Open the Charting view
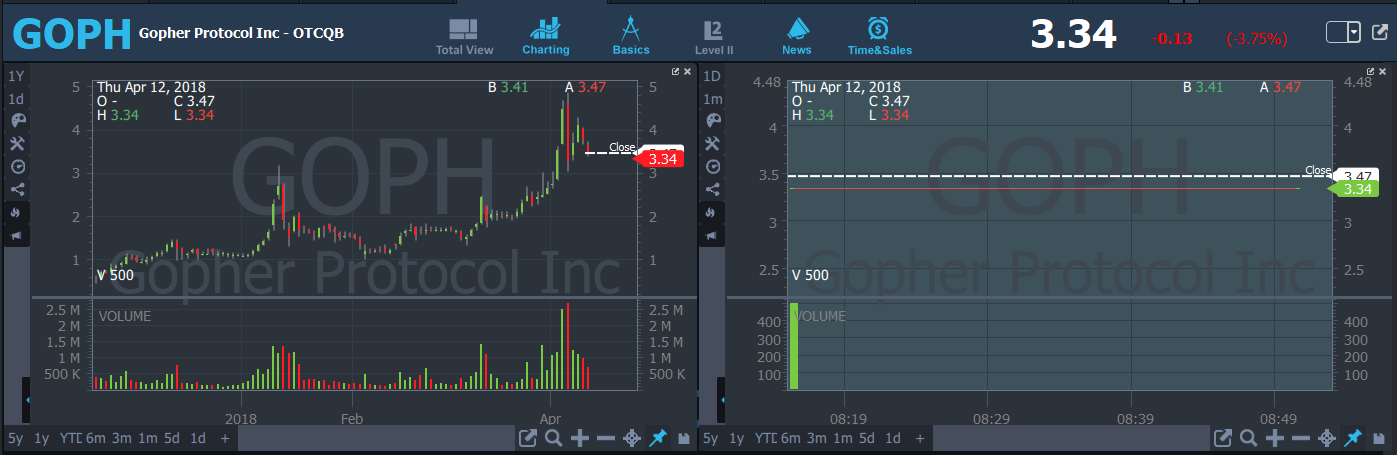 [x=545, y=36]
